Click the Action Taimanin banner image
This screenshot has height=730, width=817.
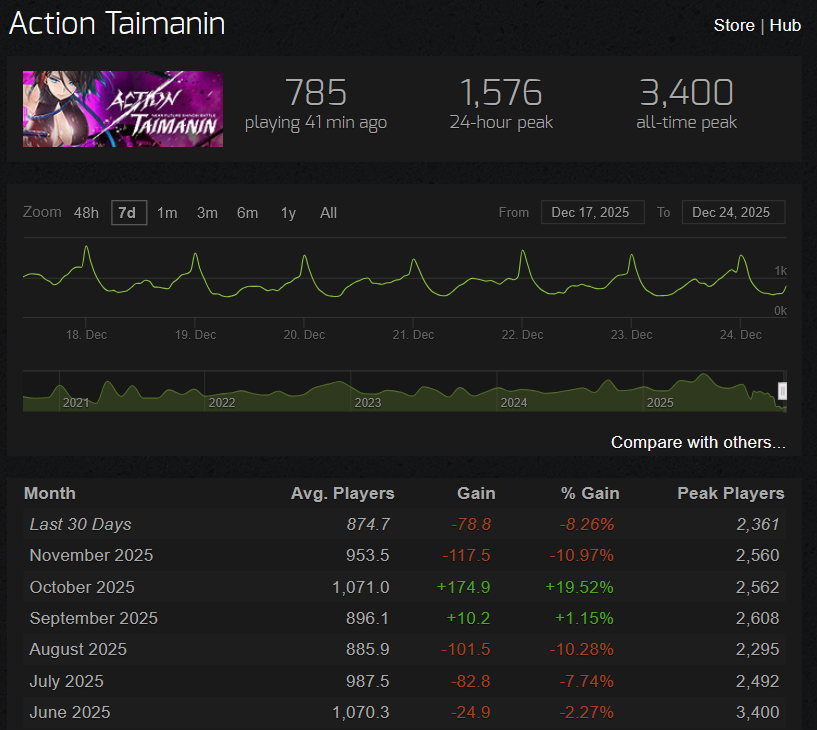click(x=123, y=108)
